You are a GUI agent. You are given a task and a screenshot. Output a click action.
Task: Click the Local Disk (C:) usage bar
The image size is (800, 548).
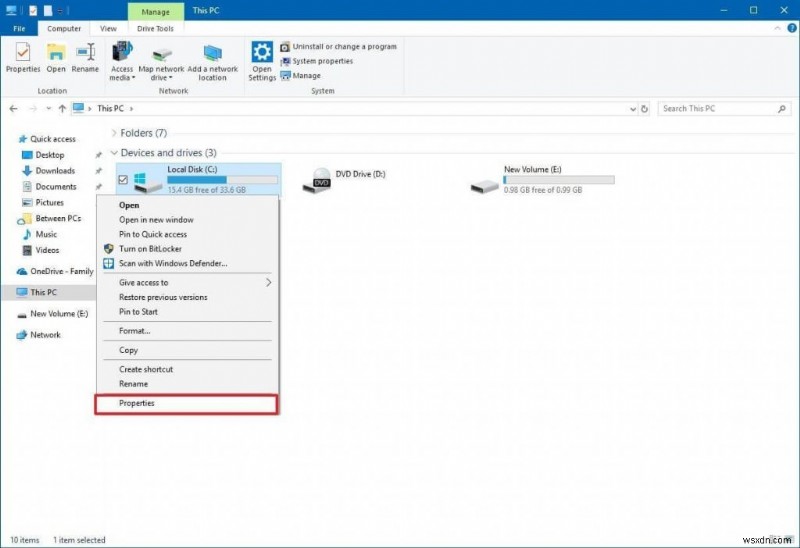(222, 180)
